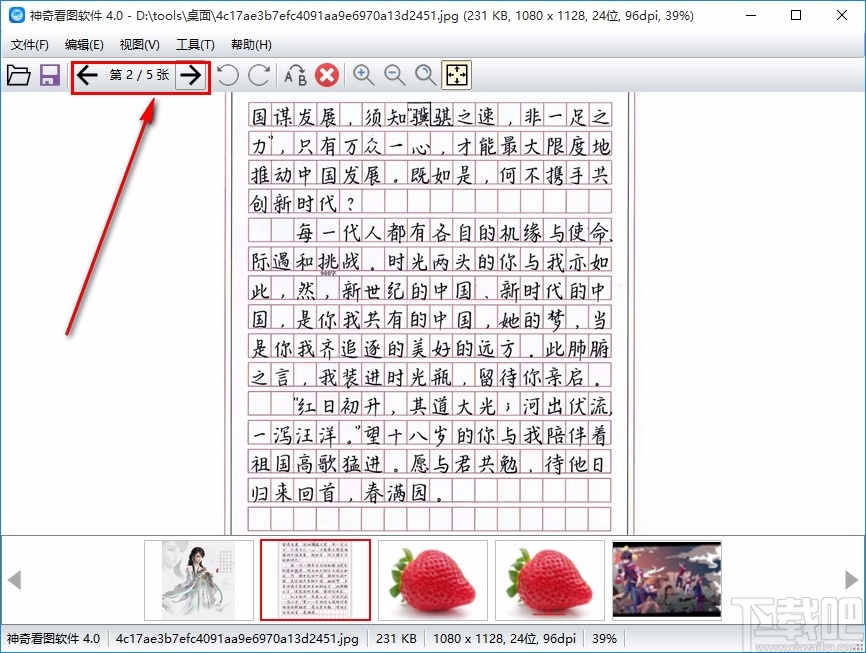Viewport: 866px width, 653px height.
Task: Reset zoom with the plain magnifier icon
Action: click(x=425, y=75)
